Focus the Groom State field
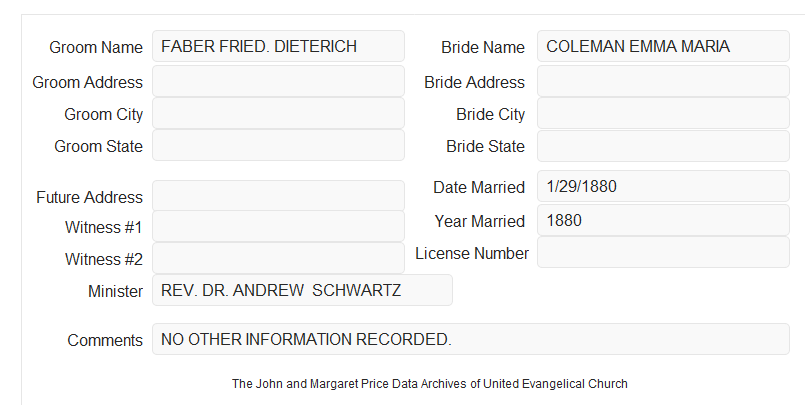 [278, 145]
